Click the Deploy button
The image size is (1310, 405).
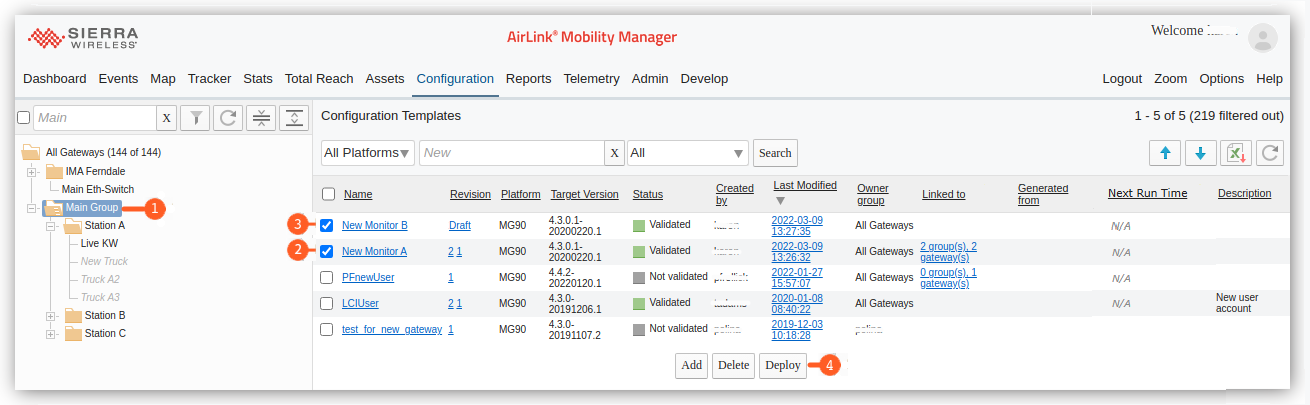pyautogui.click(x=782, y=365)
